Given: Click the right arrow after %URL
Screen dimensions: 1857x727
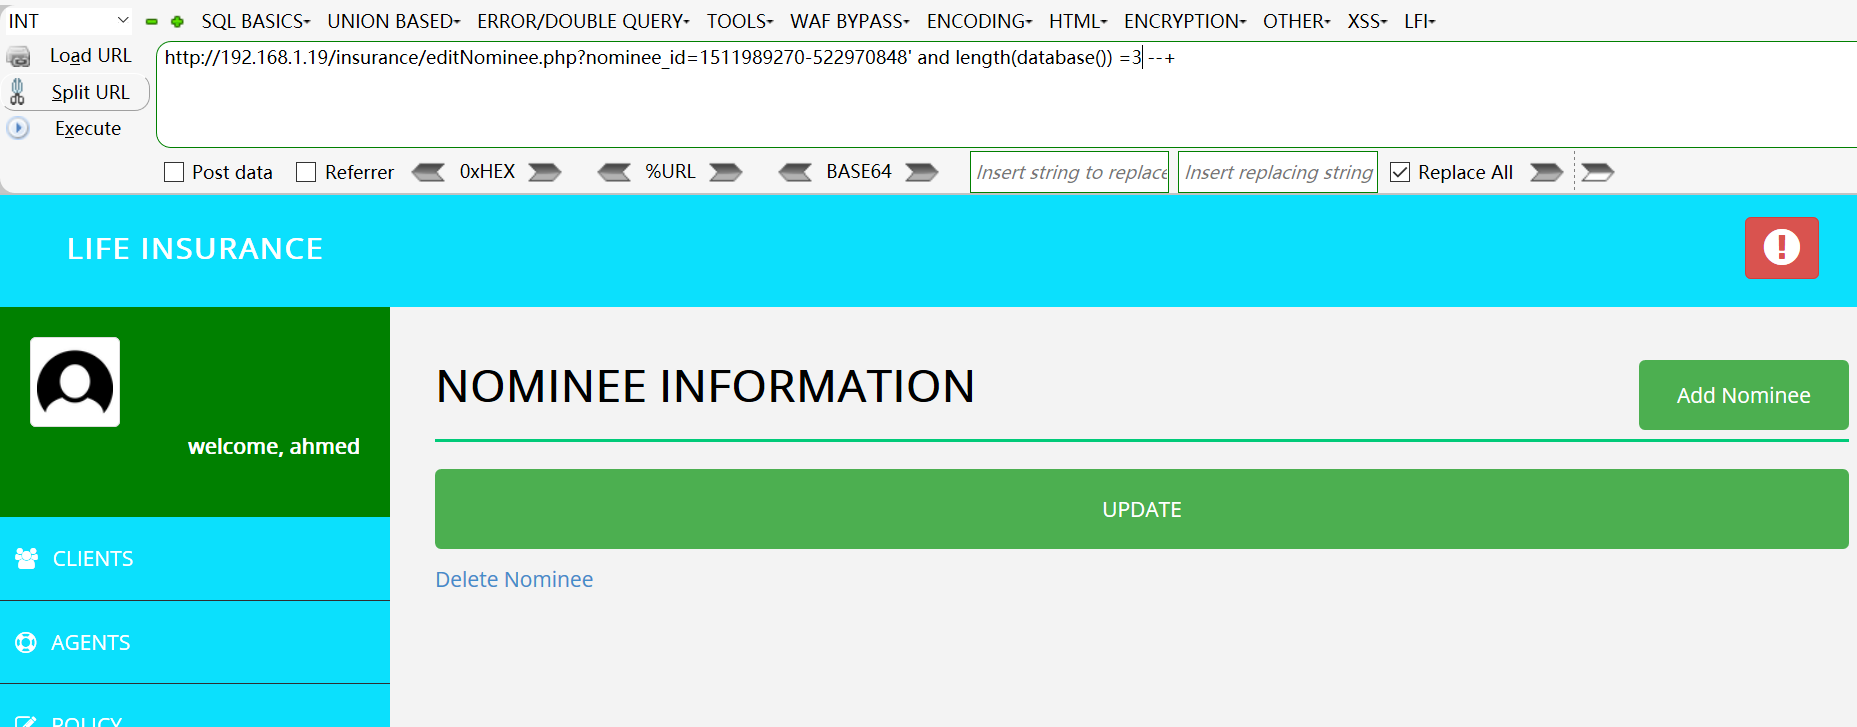Looking at the screenshot, I should click(726, 172).
